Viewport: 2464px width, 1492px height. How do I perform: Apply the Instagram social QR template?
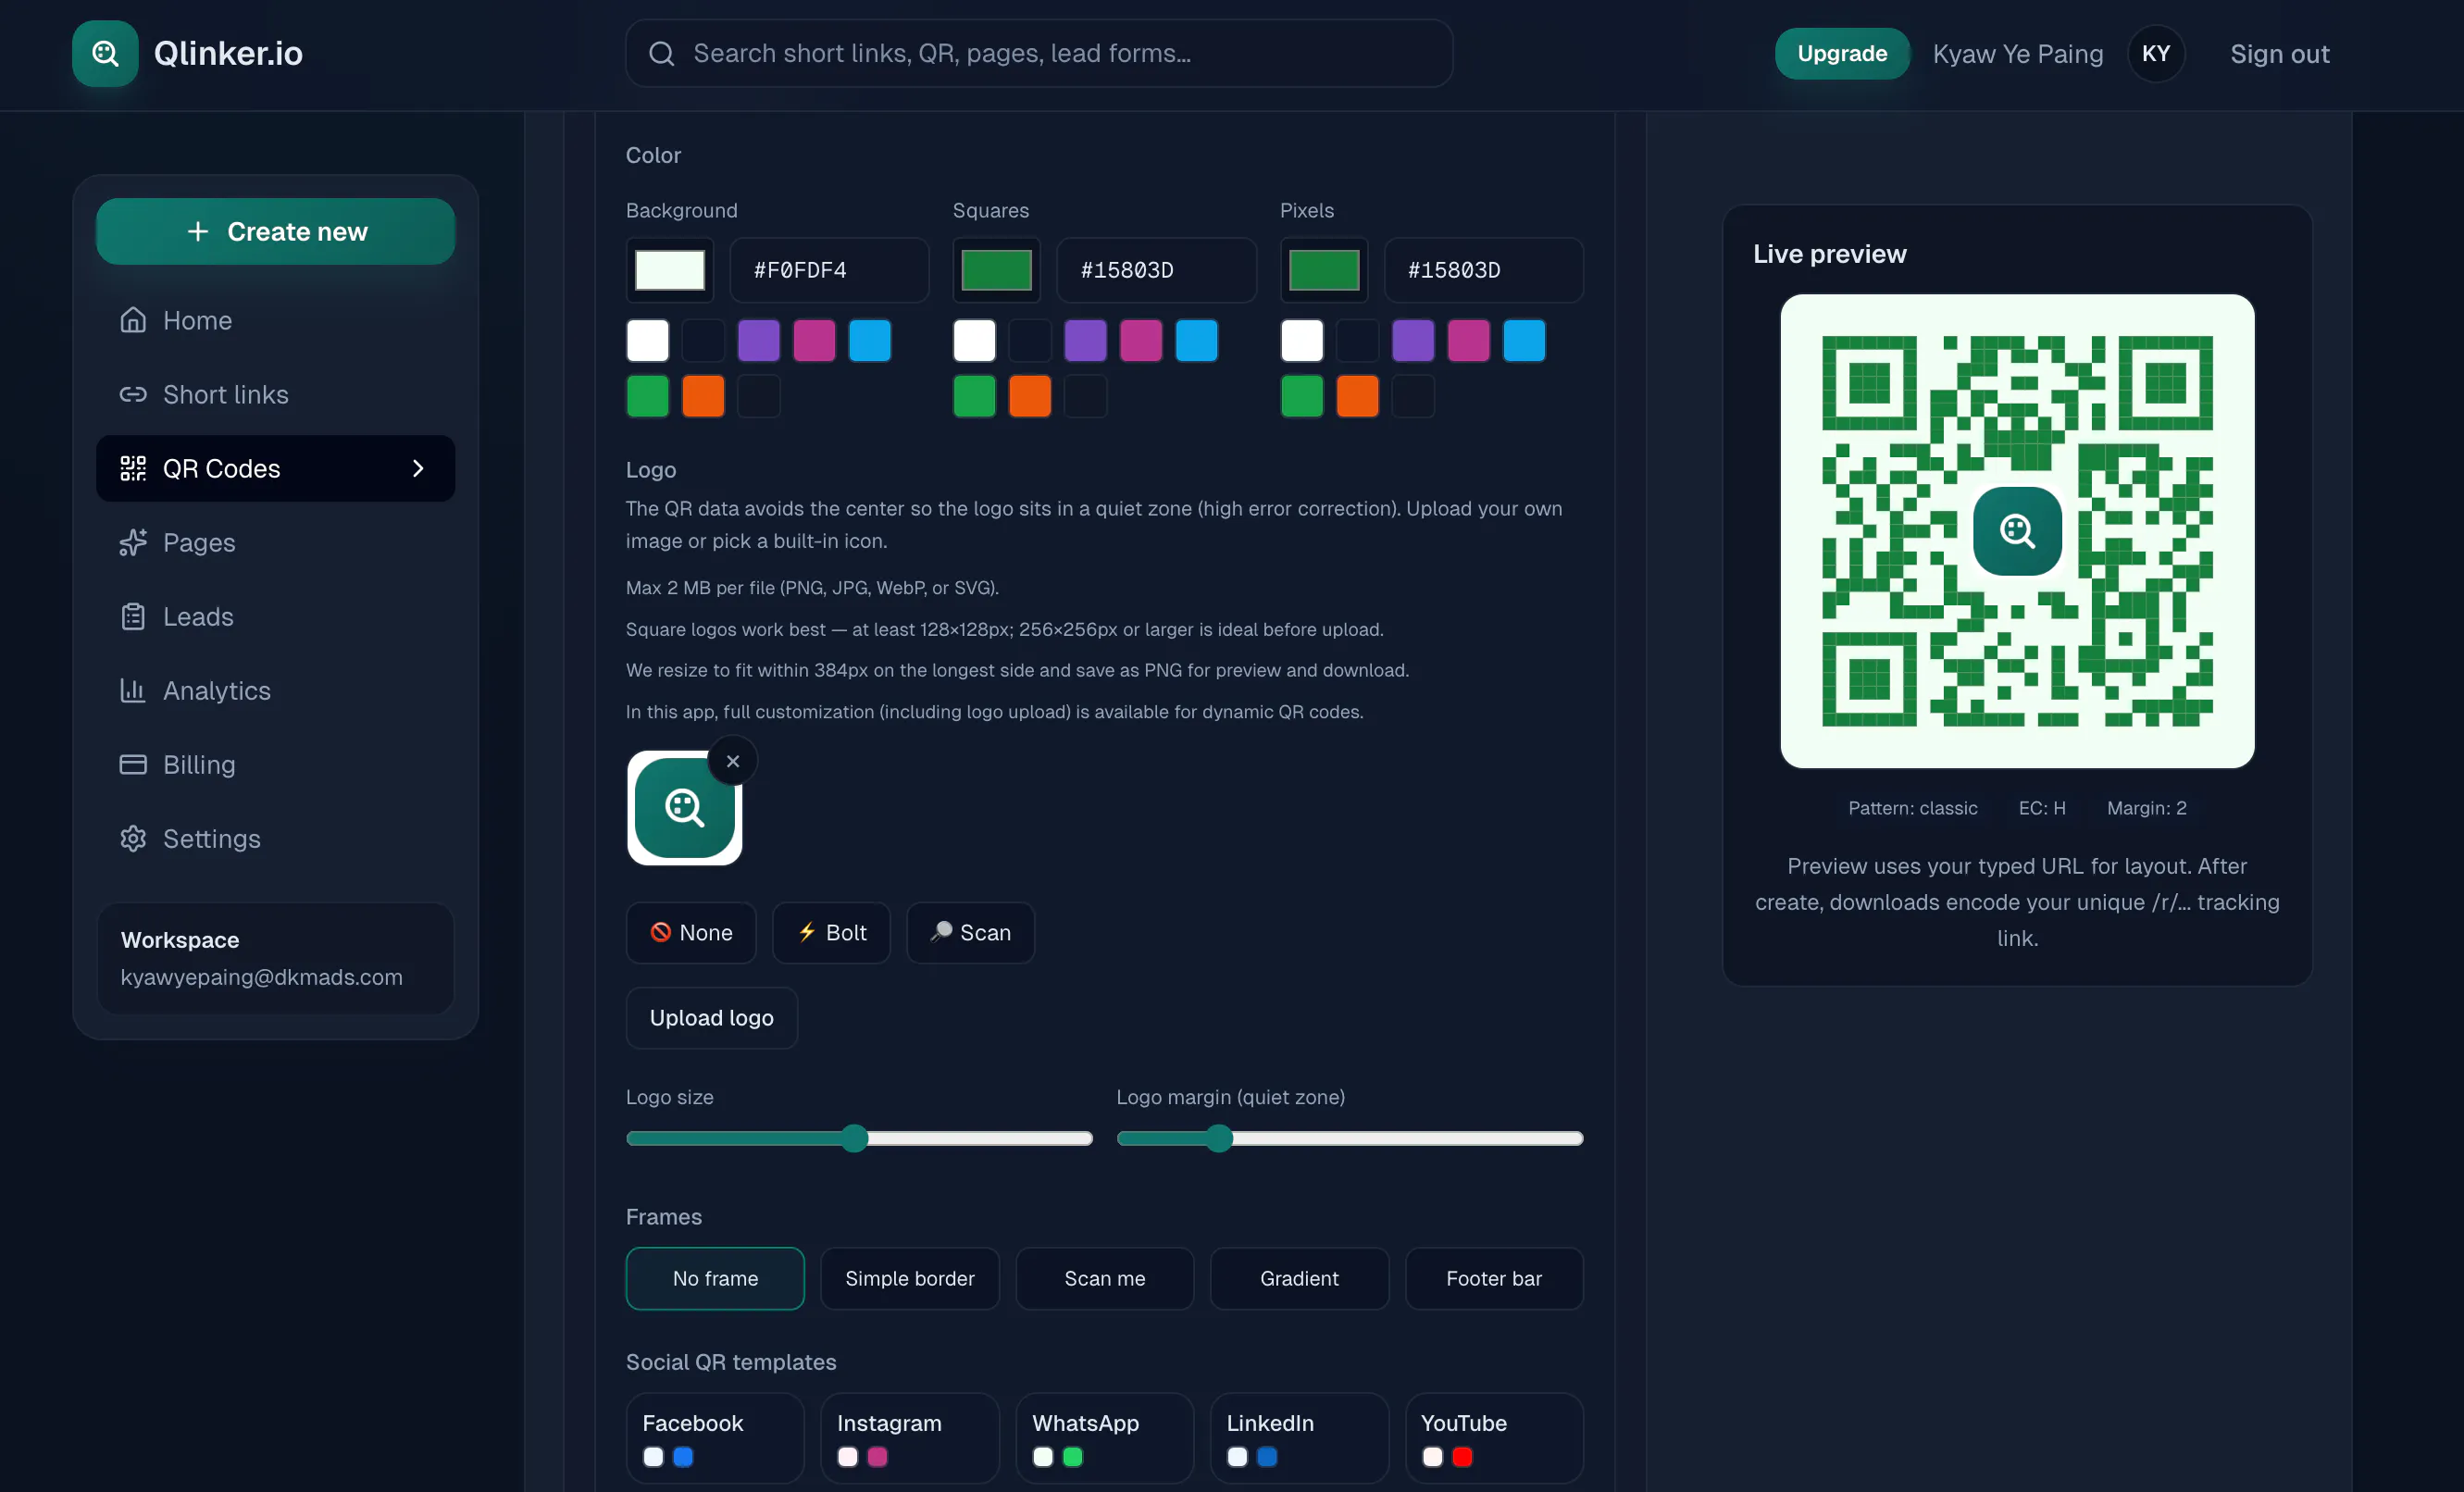(x=910, y=1438)
